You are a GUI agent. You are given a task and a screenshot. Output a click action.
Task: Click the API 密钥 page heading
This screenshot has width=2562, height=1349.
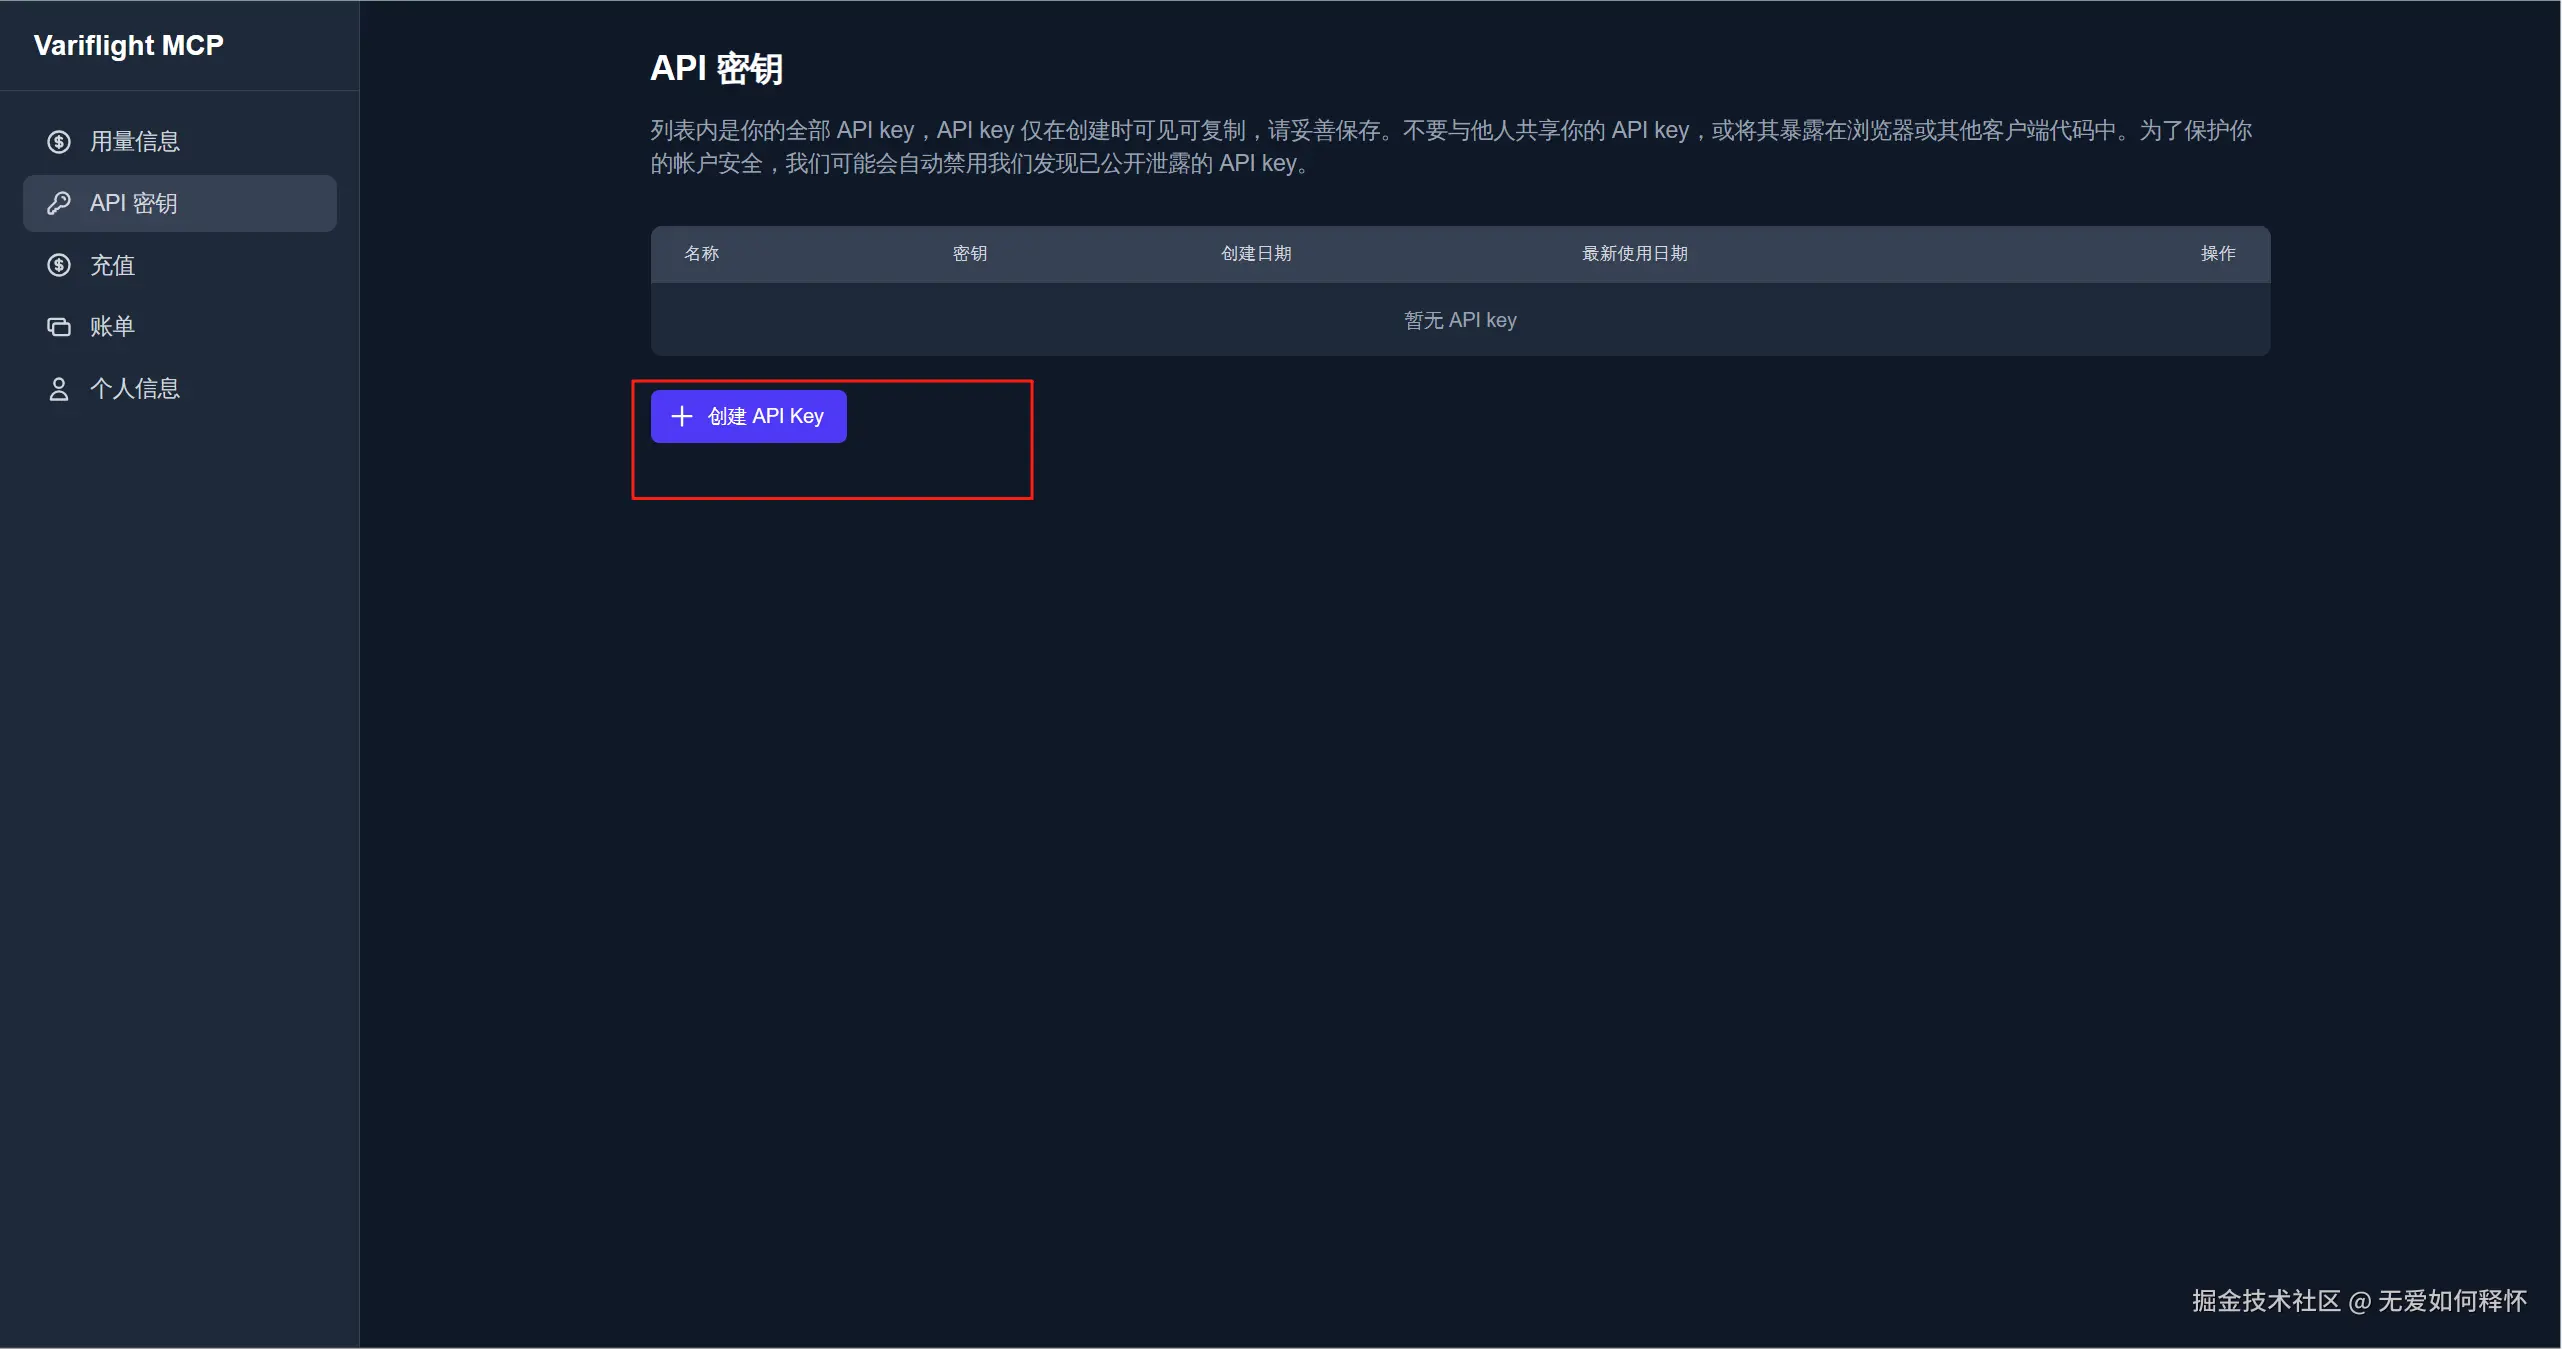pos(716,68)
